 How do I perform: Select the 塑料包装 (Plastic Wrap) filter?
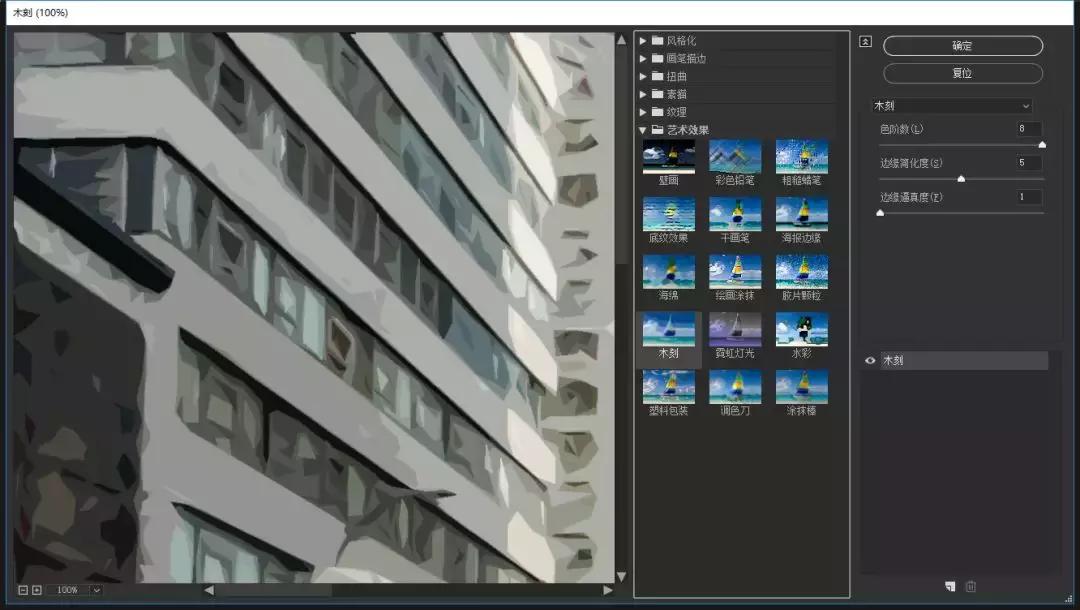pos(668,387)
